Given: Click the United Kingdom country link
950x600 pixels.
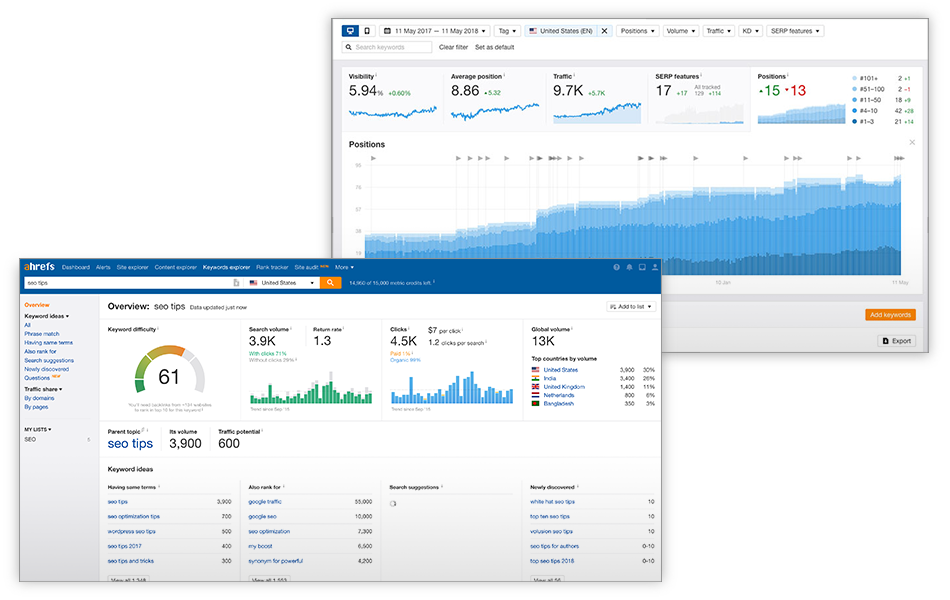Looking at the screenshot, I should pos(564,387).
